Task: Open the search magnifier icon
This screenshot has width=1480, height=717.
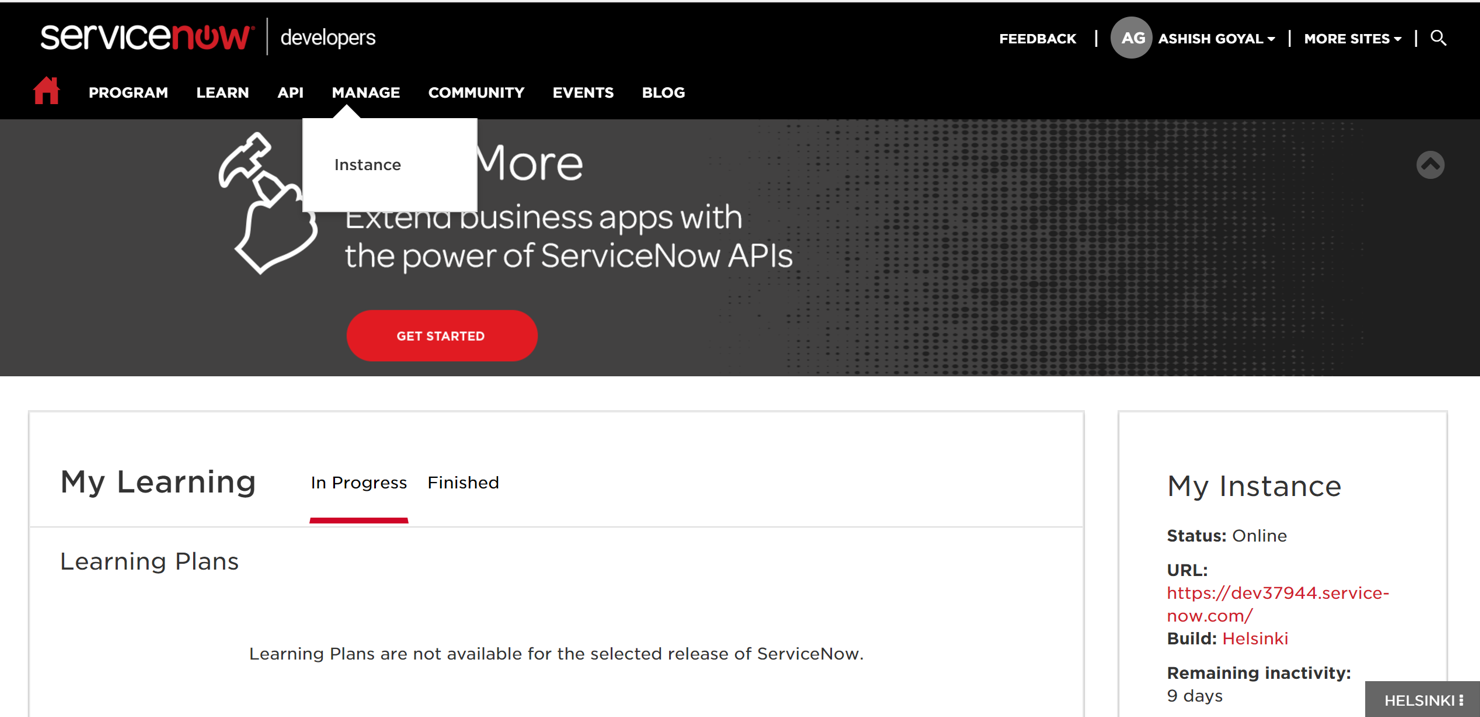Action: click(x=1438, y=38)
